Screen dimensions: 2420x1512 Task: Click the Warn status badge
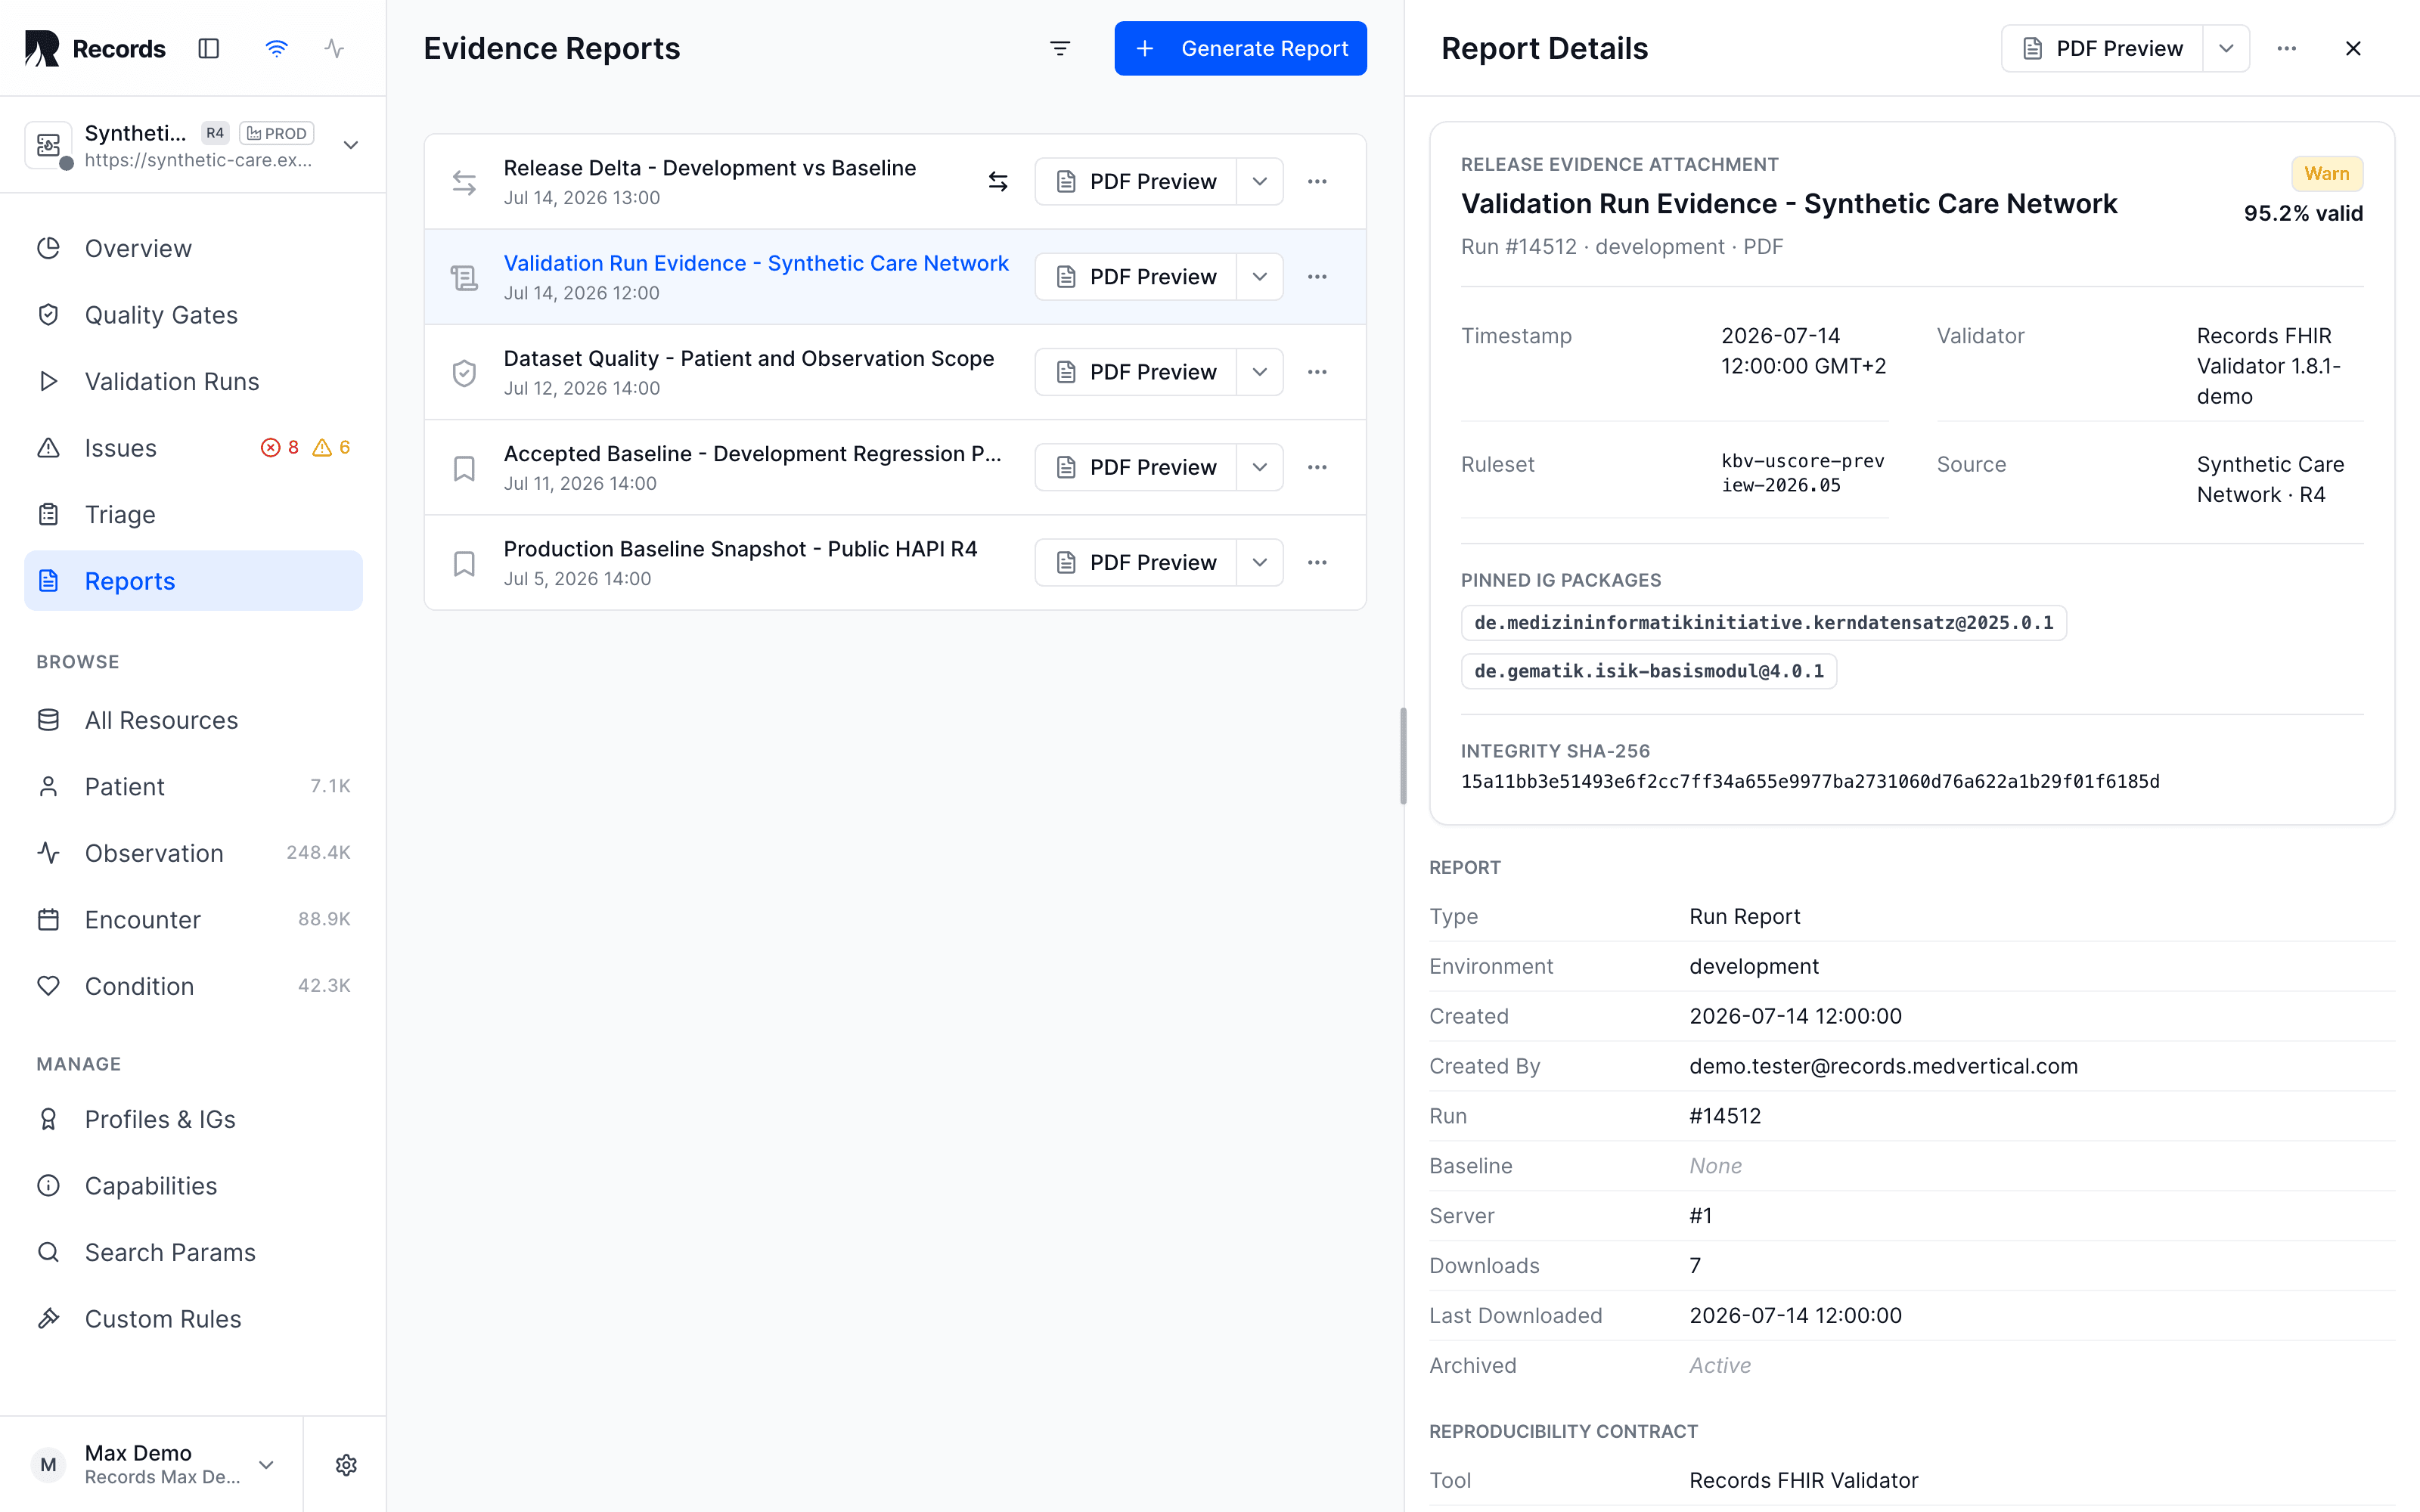pyautogui.click(x=2327, y=173)
